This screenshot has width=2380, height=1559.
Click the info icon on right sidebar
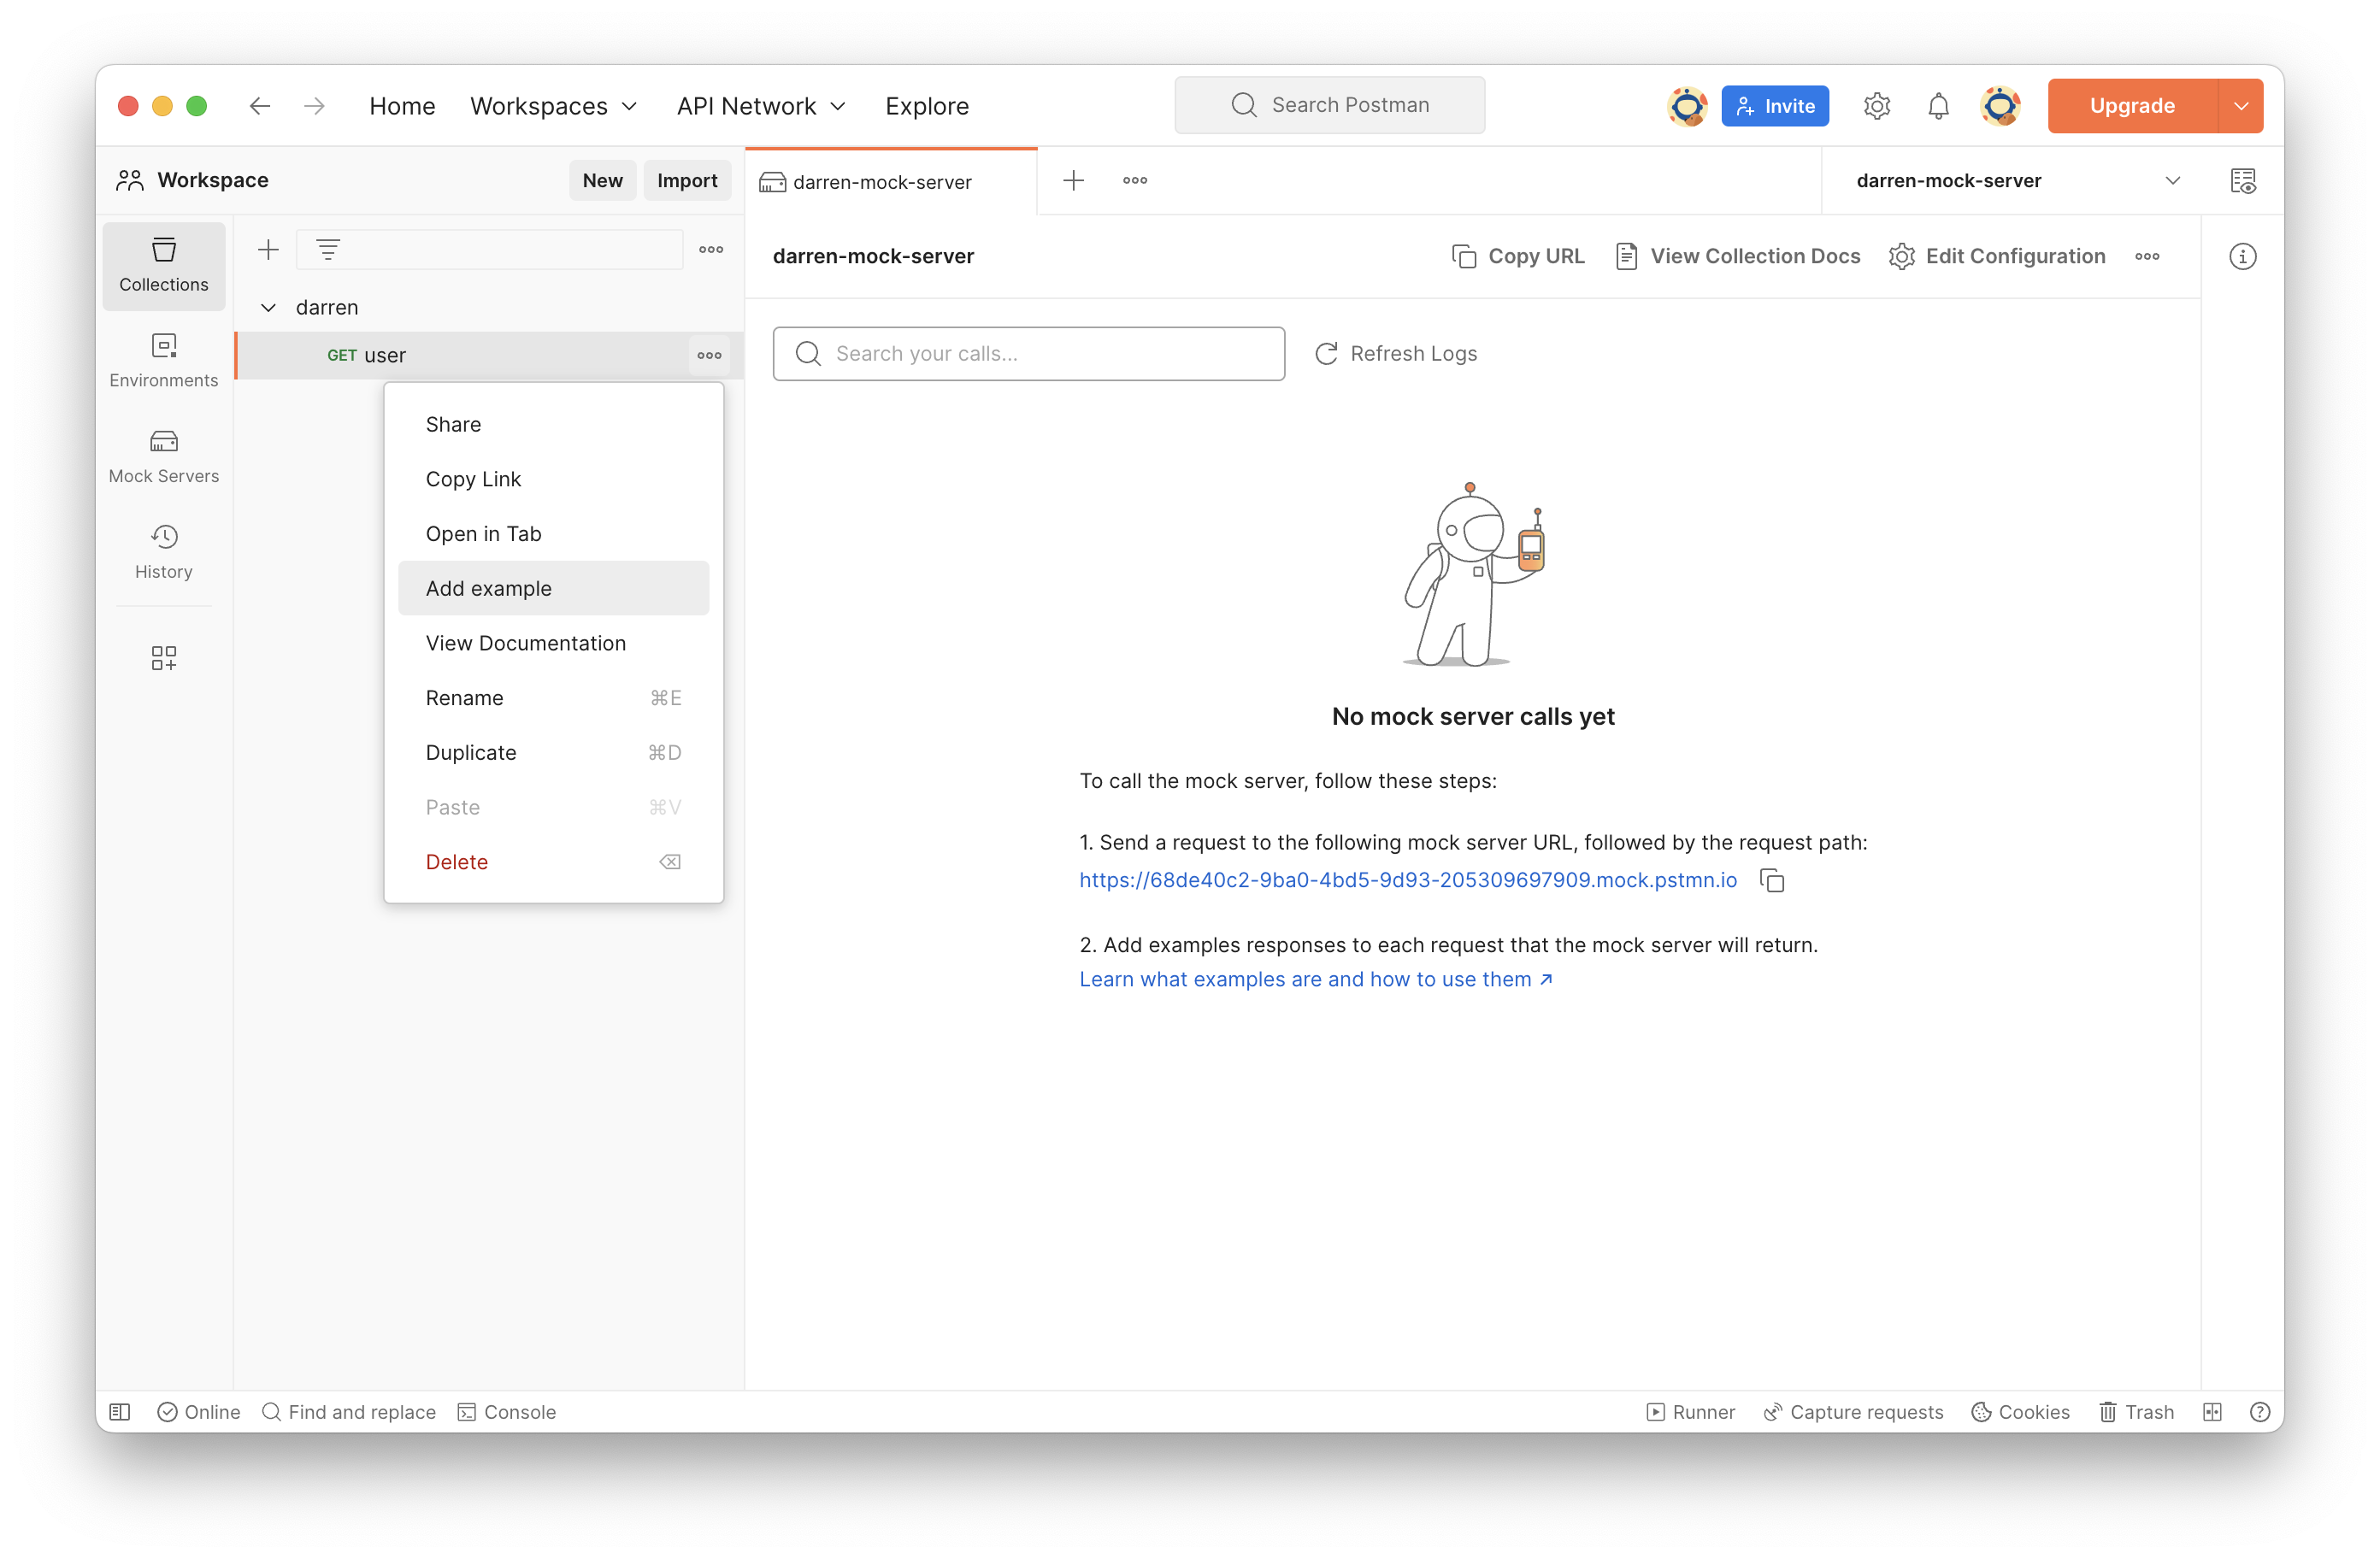point(2242,257)
